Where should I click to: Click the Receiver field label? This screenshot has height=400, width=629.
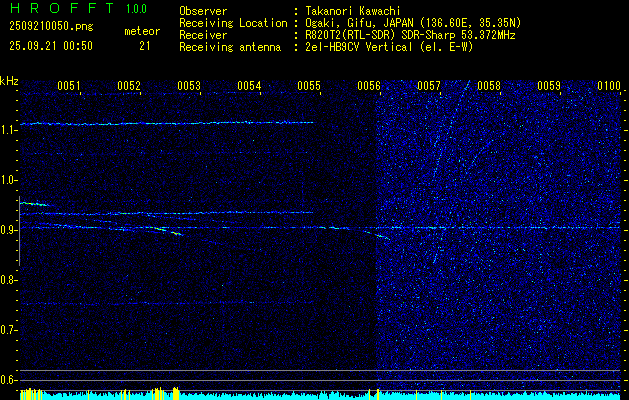pos(203,35)
